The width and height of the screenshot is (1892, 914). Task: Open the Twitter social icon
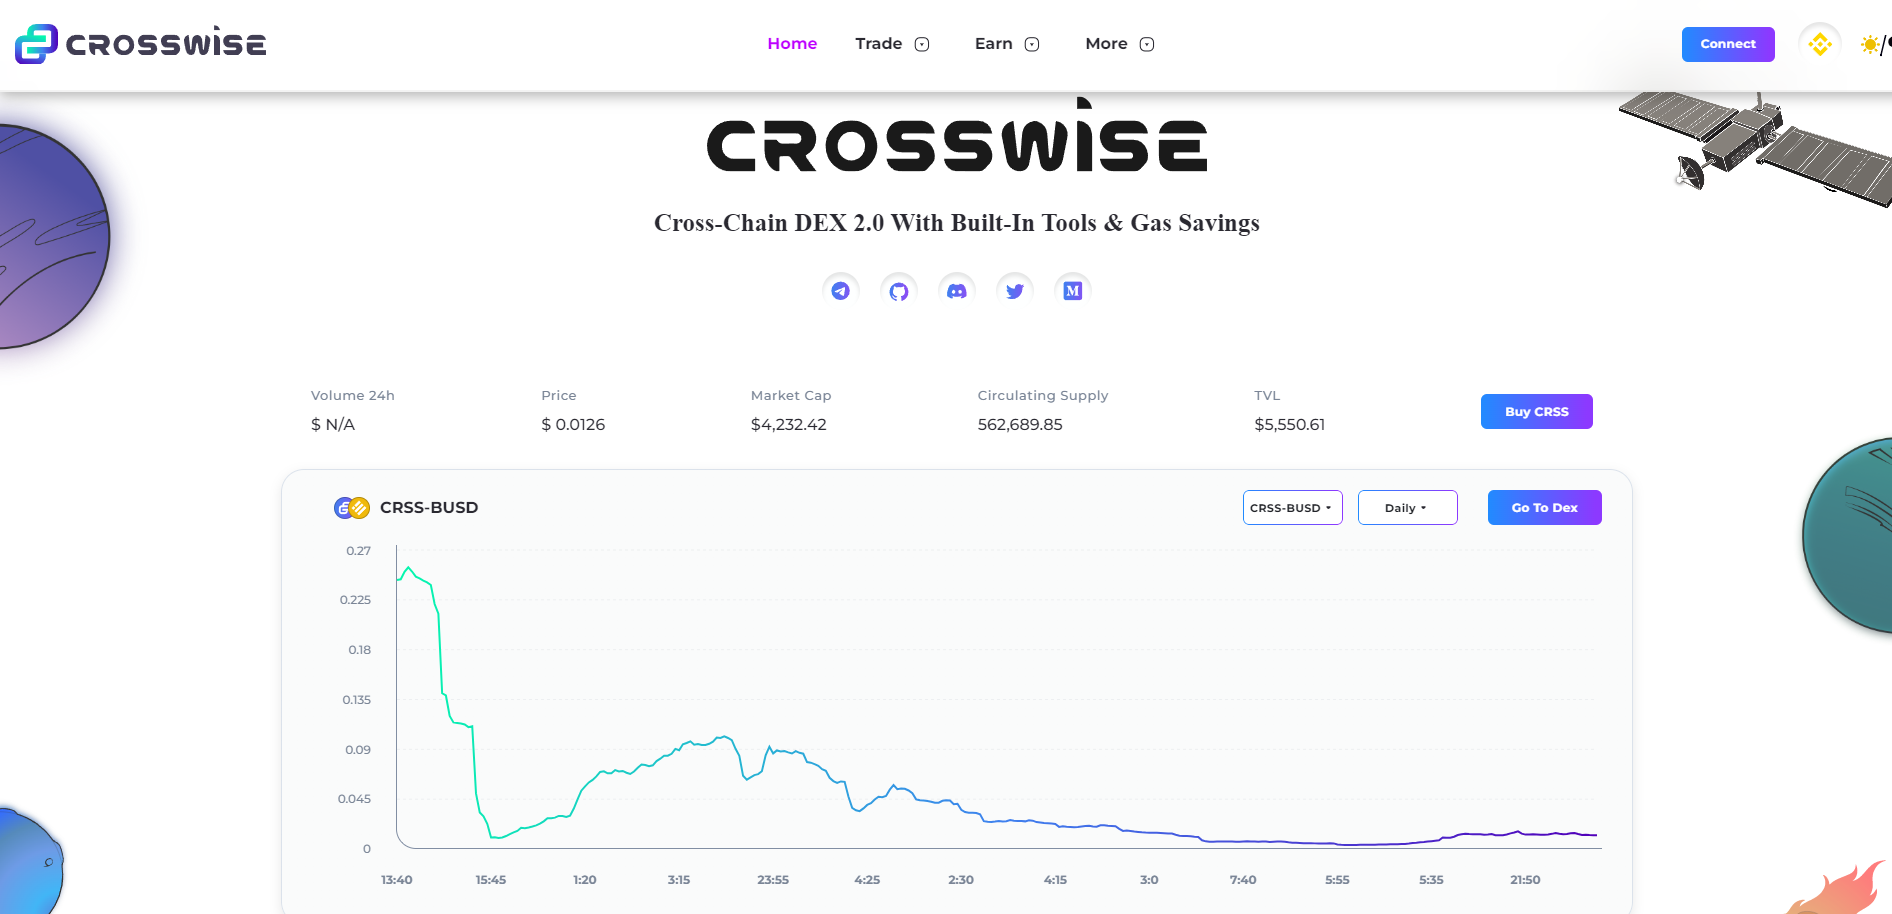click(1015, 291)
